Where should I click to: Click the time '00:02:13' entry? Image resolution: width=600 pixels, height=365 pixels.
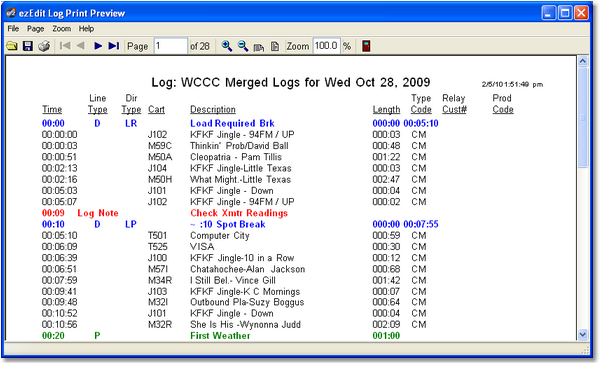coord(59,168)
